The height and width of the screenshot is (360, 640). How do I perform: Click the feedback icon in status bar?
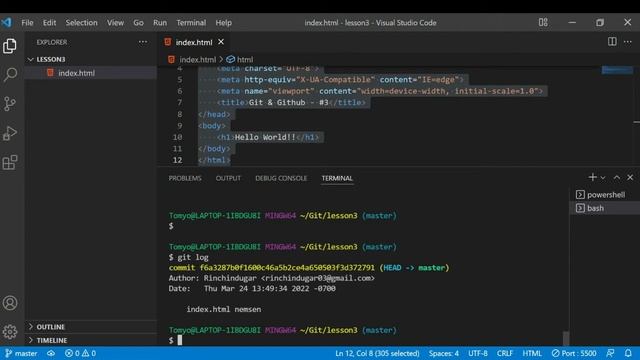tap(610, 353)
